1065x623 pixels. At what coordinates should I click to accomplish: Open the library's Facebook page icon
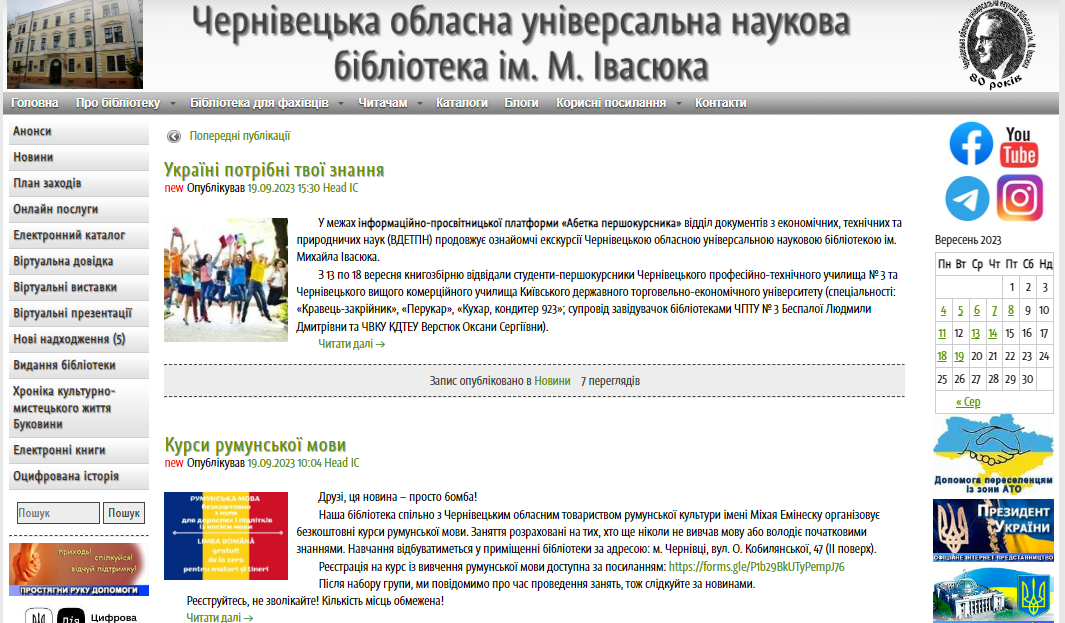[x=970, y=144]
